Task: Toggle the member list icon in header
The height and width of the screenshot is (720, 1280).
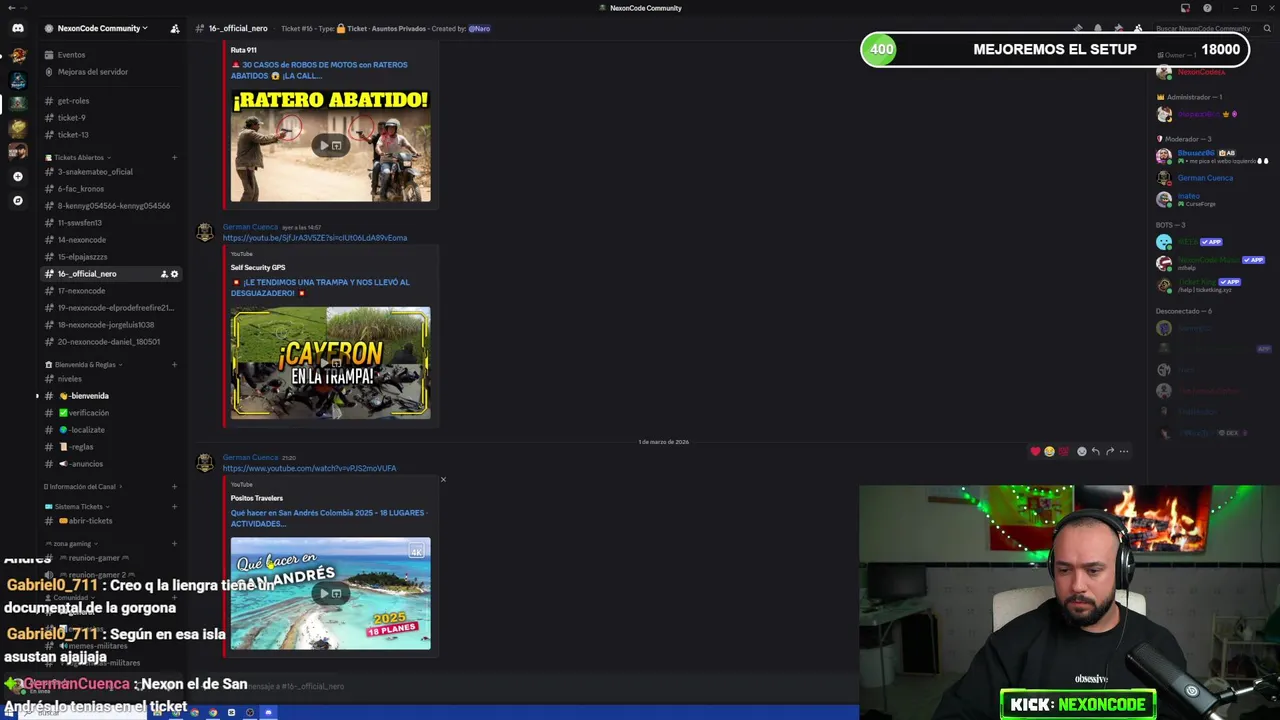Action: pyautogui.click(x=1138, y=29)
